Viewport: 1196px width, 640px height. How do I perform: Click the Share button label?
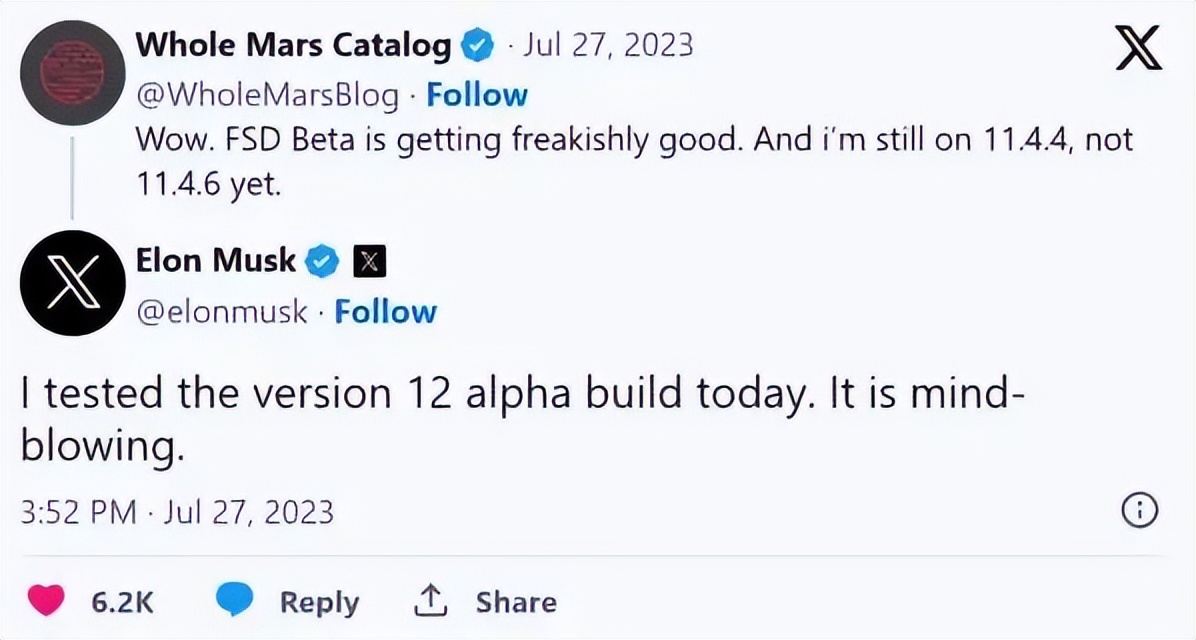[x=514, y=601]
